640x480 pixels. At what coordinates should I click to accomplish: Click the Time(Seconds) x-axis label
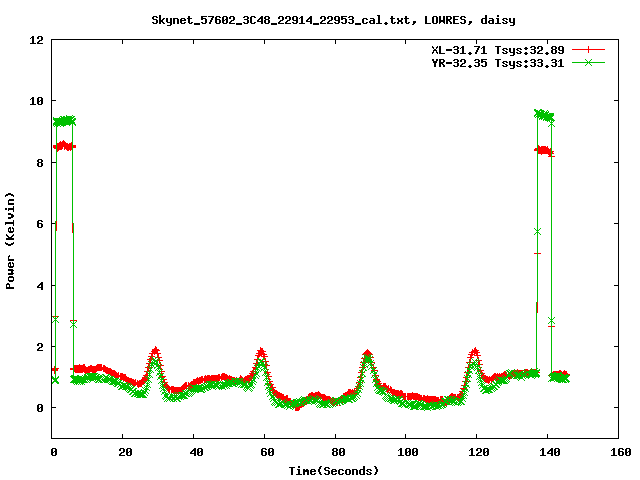(334, 471)
